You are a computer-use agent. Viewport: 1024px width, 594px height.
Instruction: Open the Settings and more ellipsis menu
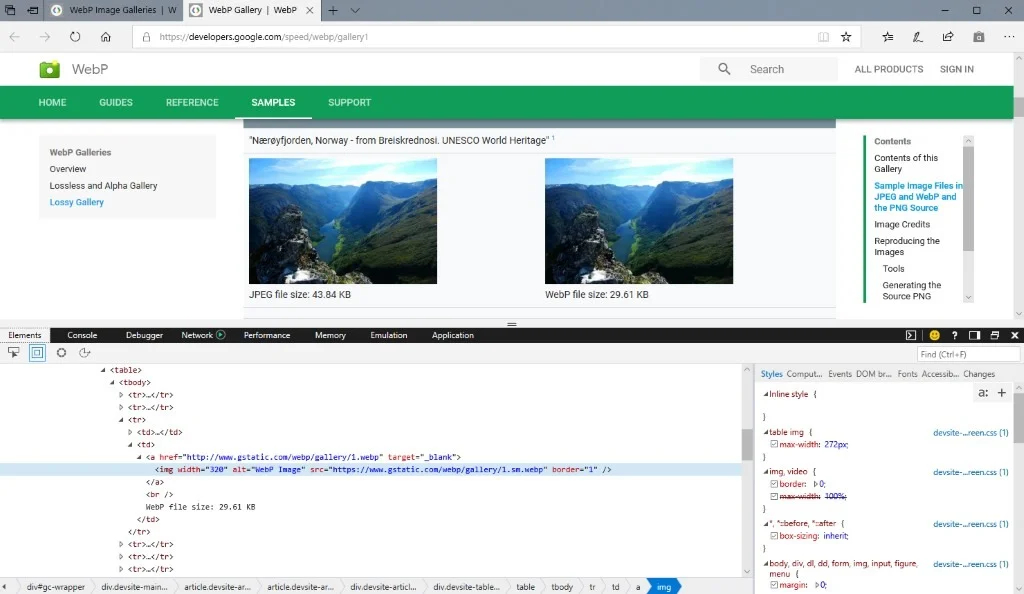[x=1009, y=37]
